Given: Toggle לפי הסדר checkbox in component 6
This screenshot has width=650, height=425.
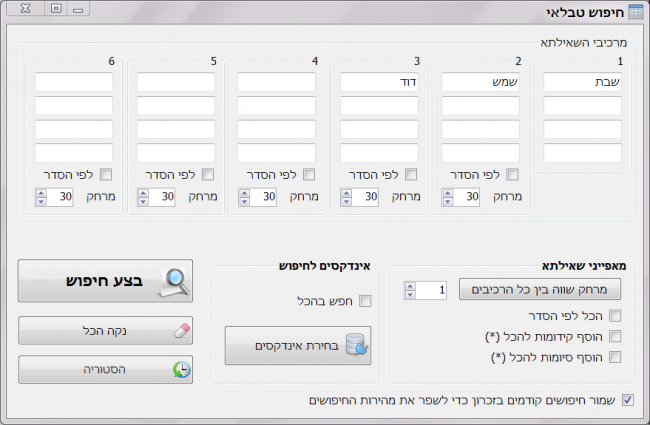Looking at the screenshot, I should 106,175.
